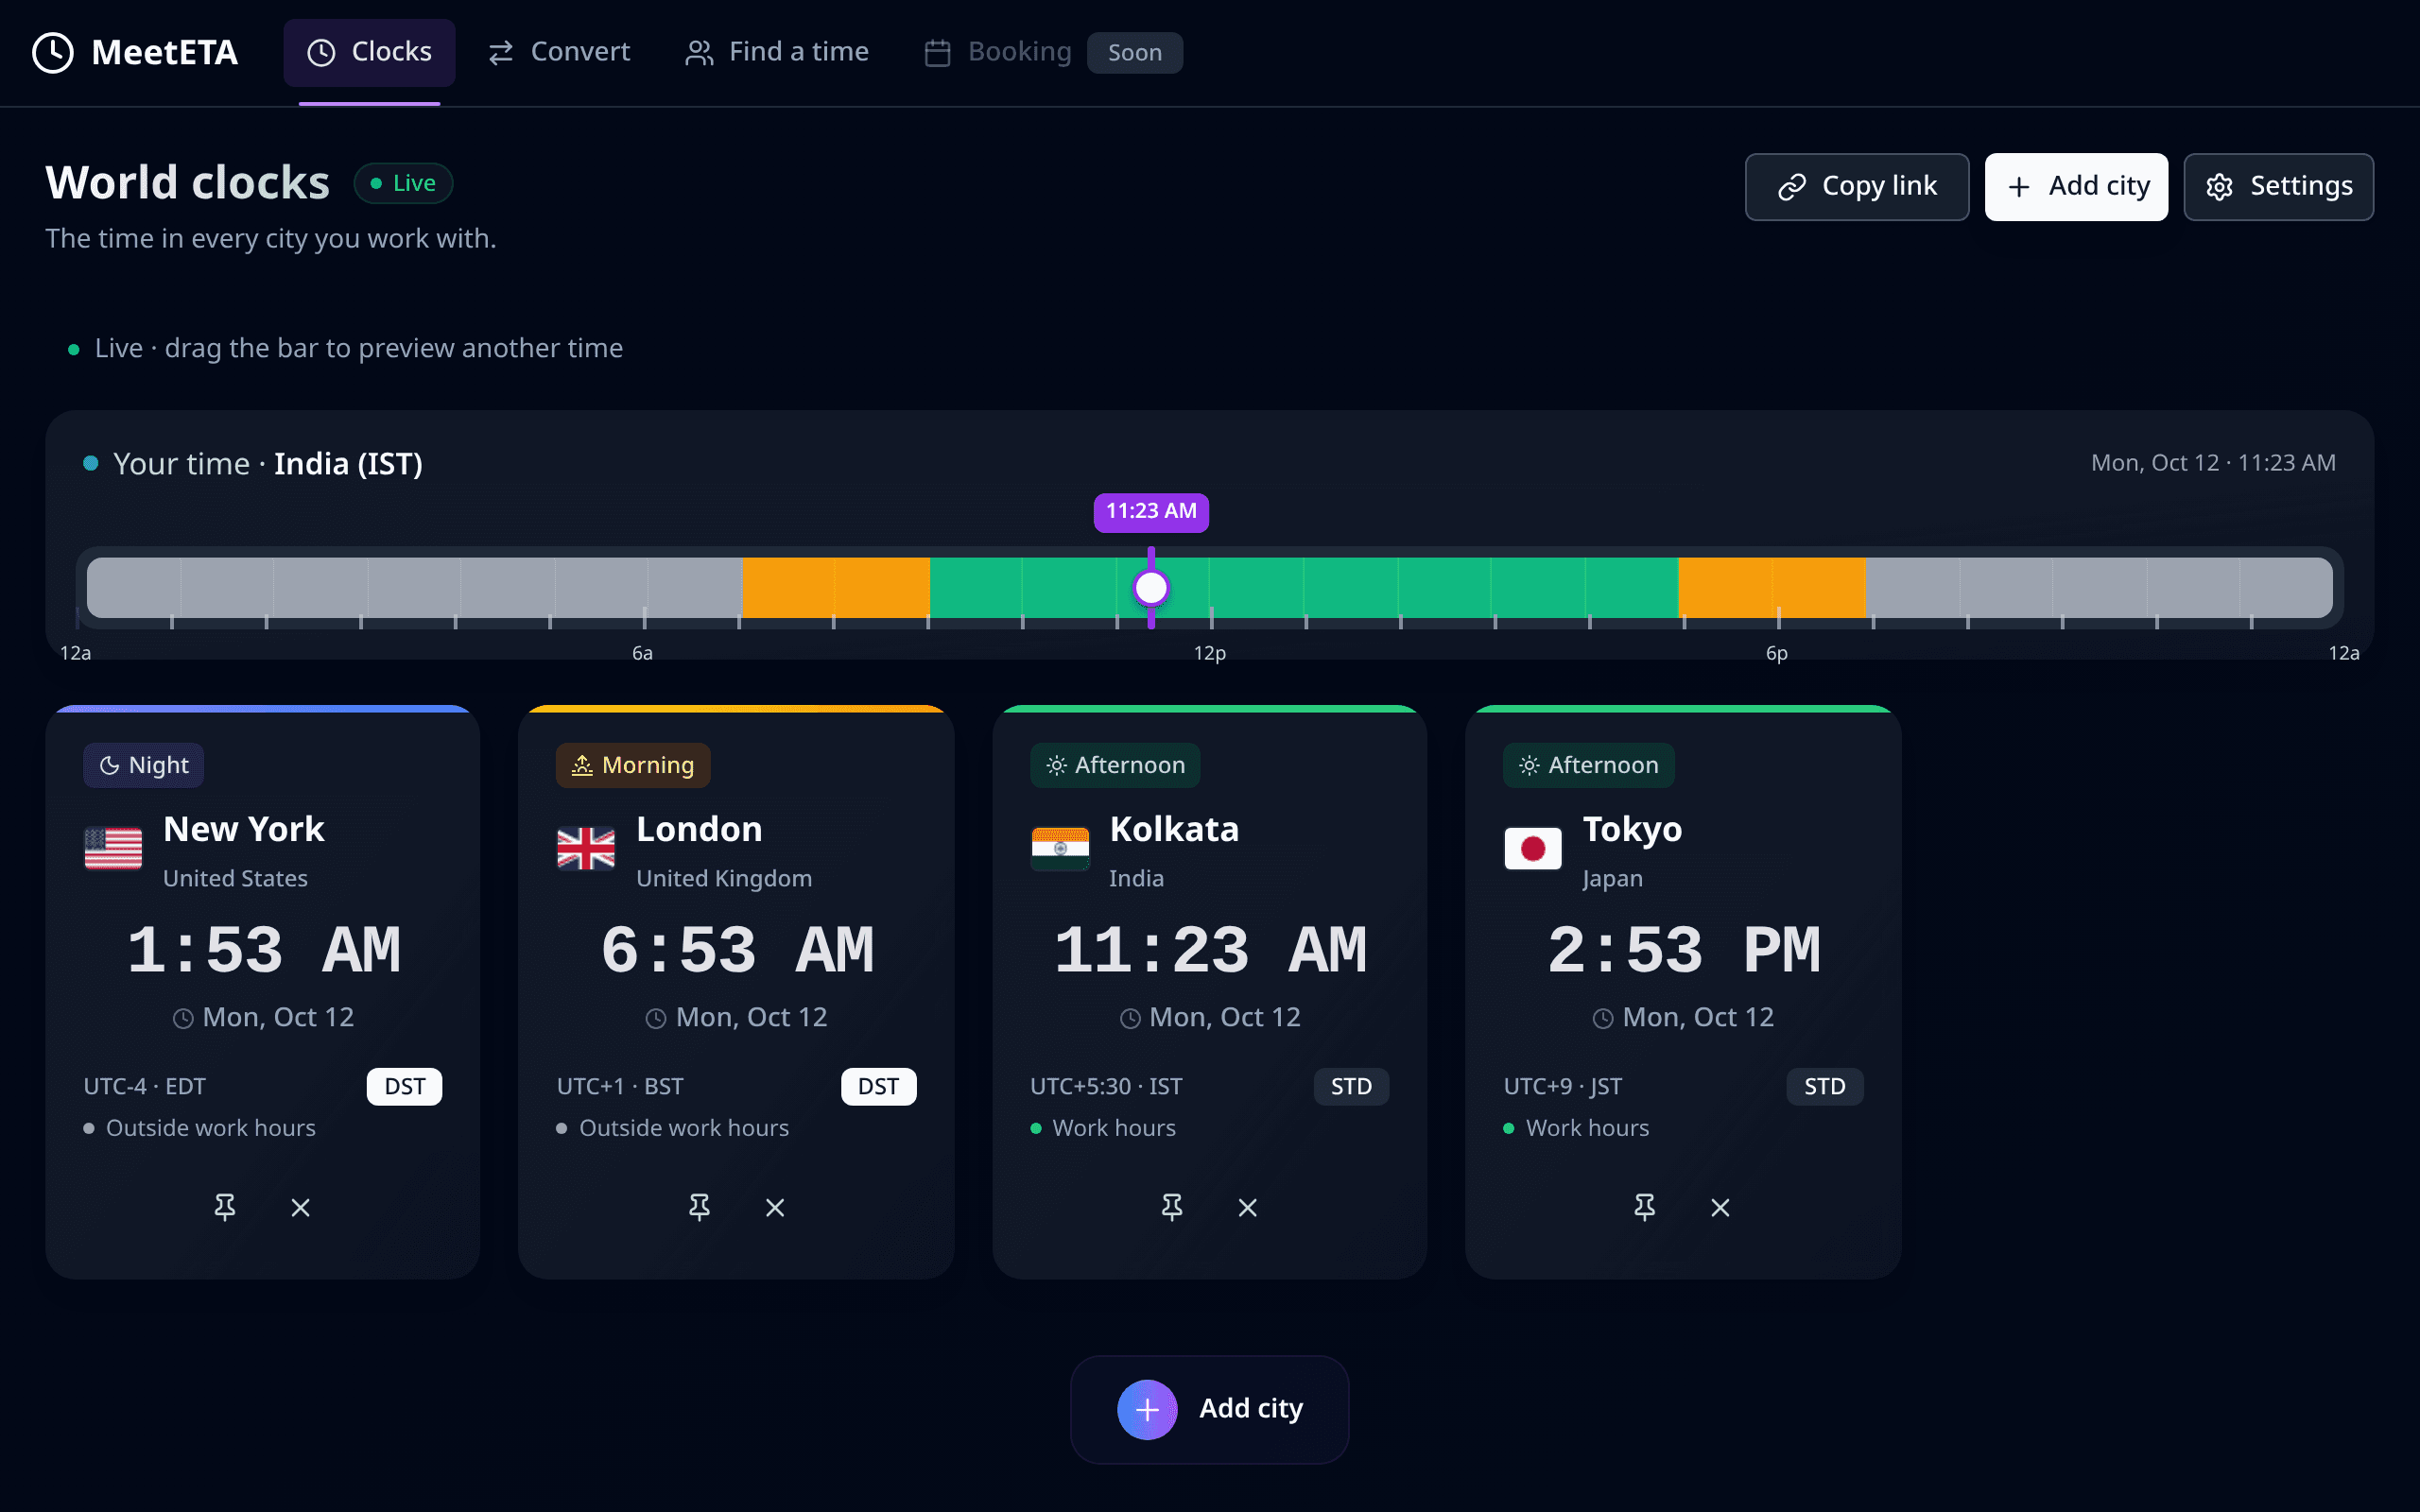Click the '2:53 PM' Tokyo time
The image size is (2420, 1512).
point(1683,951)
